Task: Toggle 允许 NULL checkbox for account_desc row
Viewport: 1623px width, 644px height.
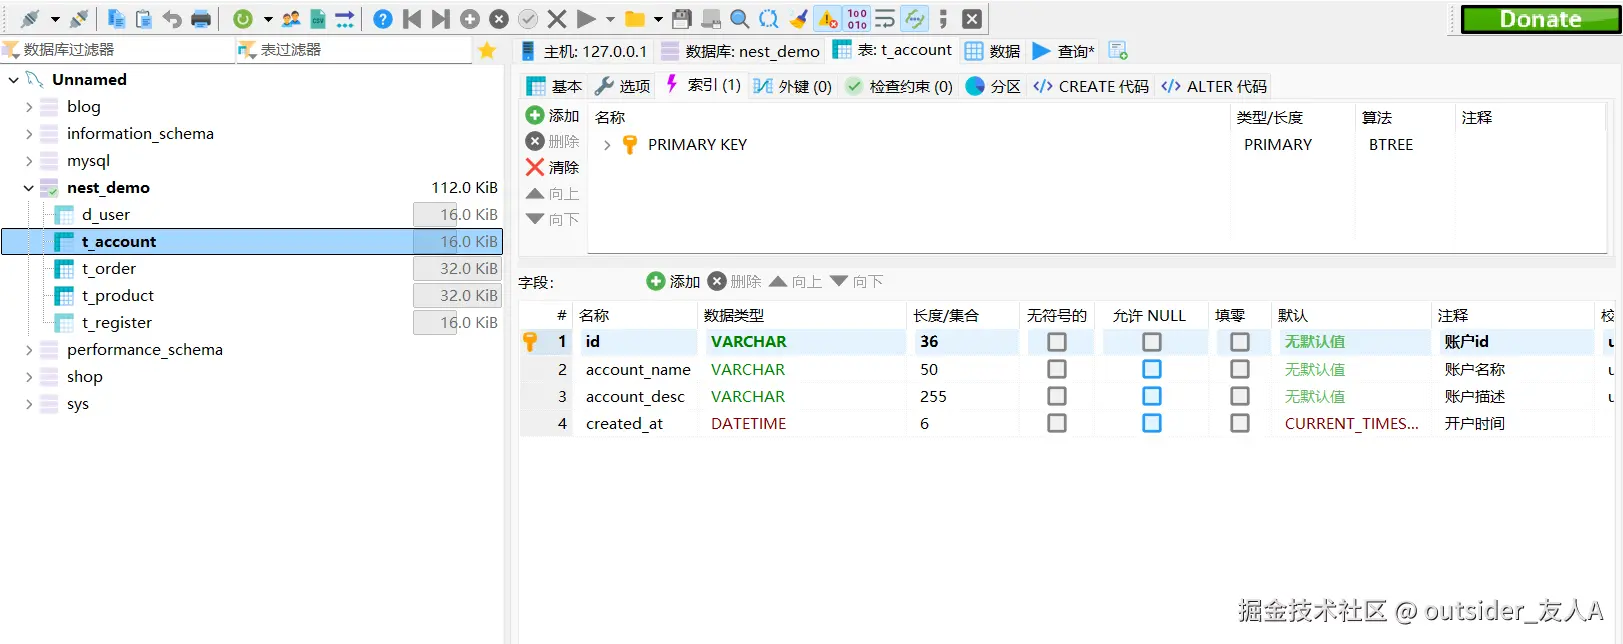Action: [x=1152, y=396]
